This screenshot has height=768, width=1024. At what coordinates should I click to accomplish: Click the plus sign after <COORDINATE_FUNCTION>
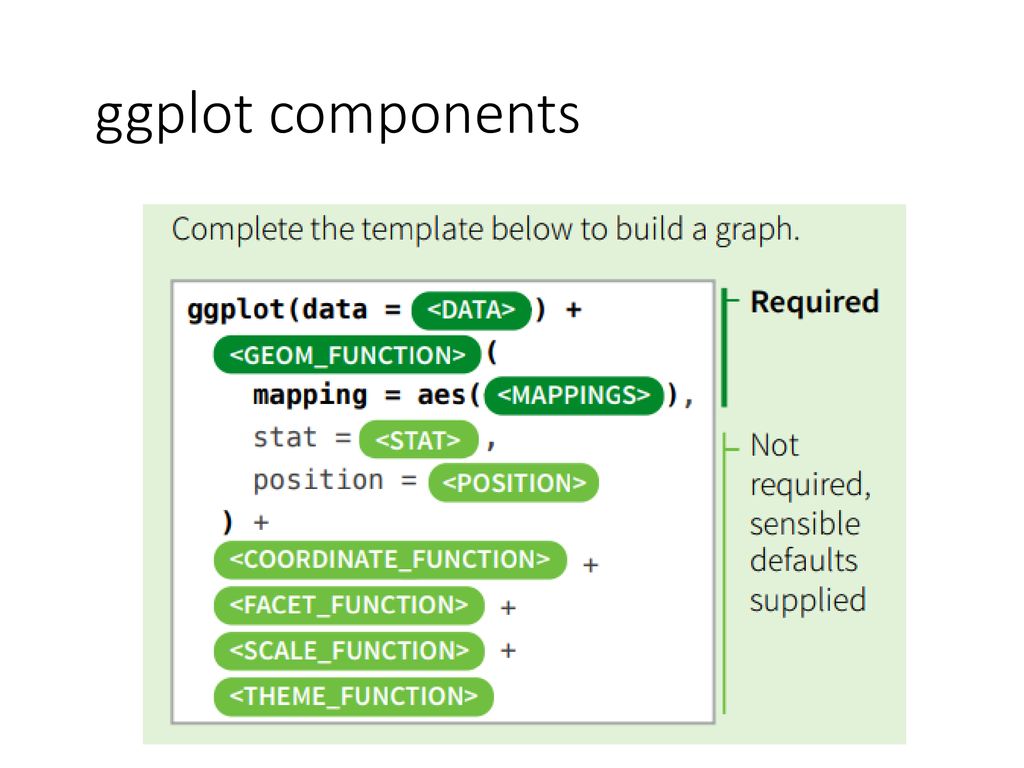click(591, 565)
